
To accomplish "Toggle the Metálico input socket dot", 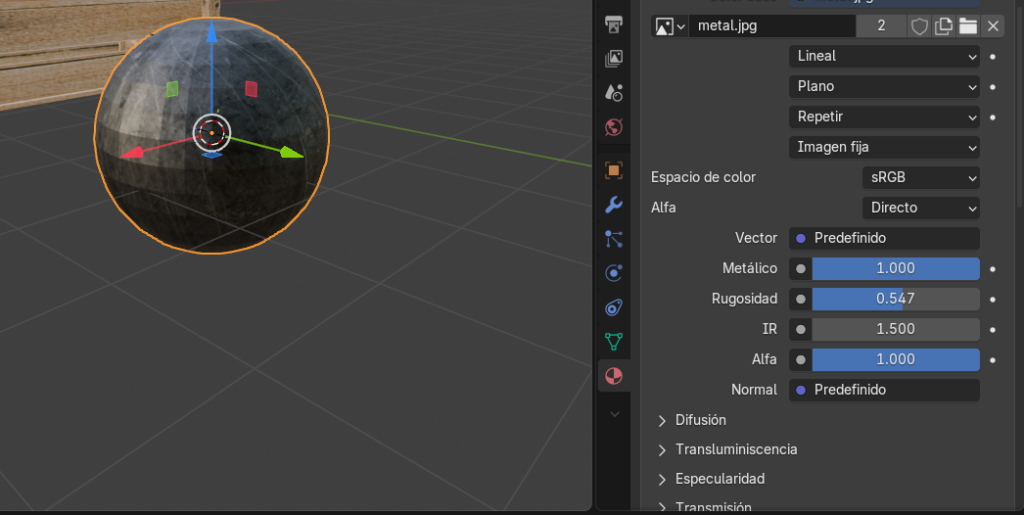I will [800, 268].
